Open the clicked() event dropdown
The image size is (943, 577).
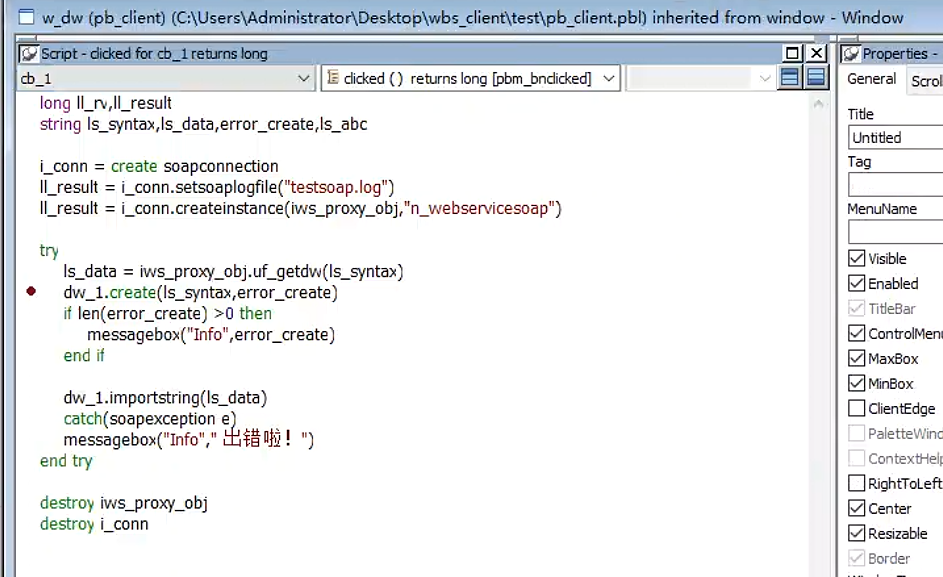[x=609, y=78]
